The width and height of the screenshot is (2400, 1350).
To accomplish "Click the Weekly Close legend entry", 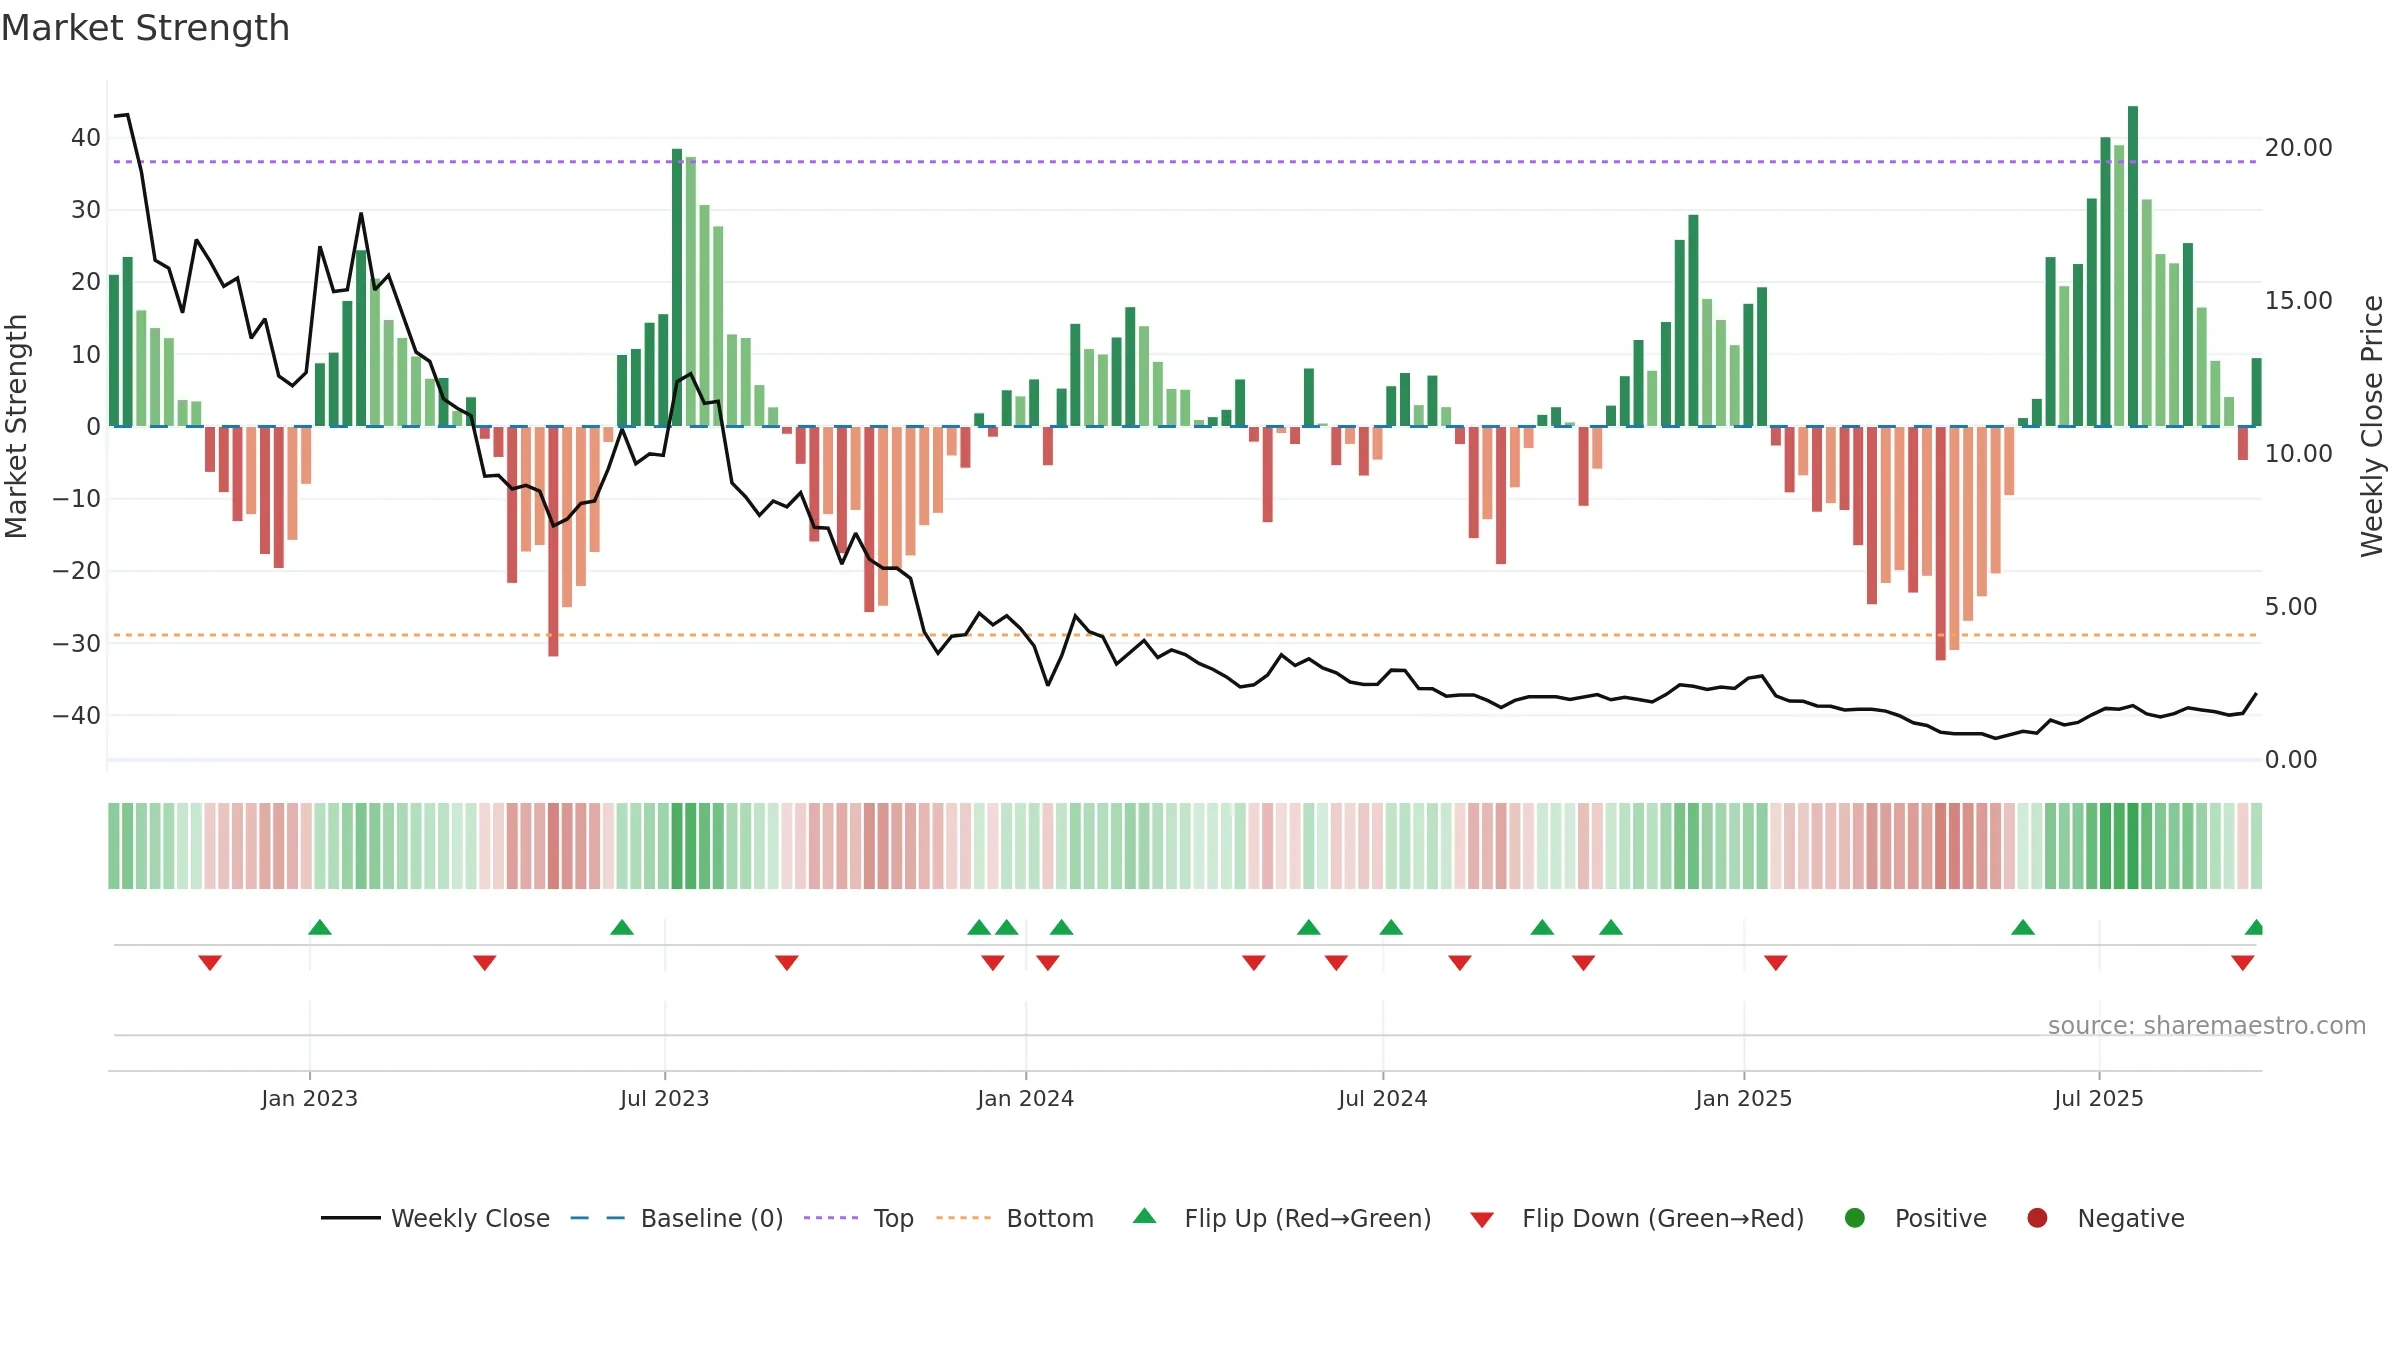I will [435, 1218].
